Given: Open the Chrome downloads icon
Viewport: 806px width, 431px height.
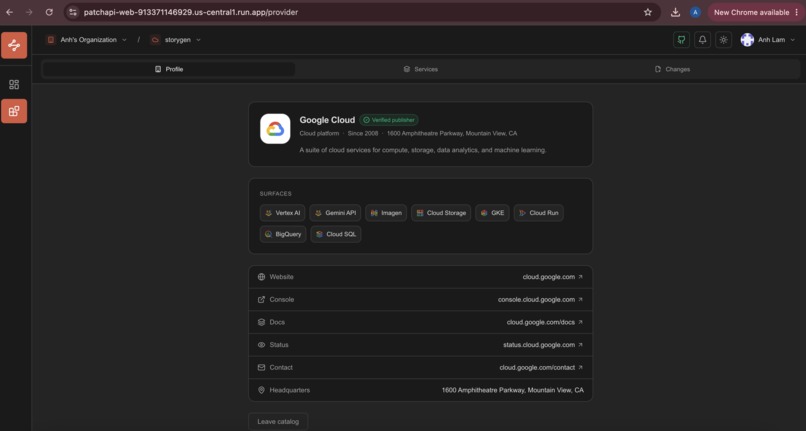Looking at the screenshot, I should click(675, 12).
